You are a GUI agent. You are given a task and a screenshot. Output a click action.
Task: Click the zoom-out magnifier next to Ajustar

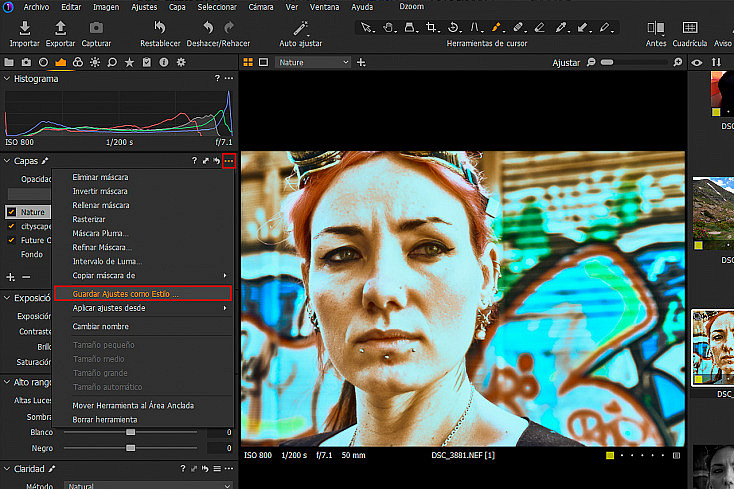591,62
